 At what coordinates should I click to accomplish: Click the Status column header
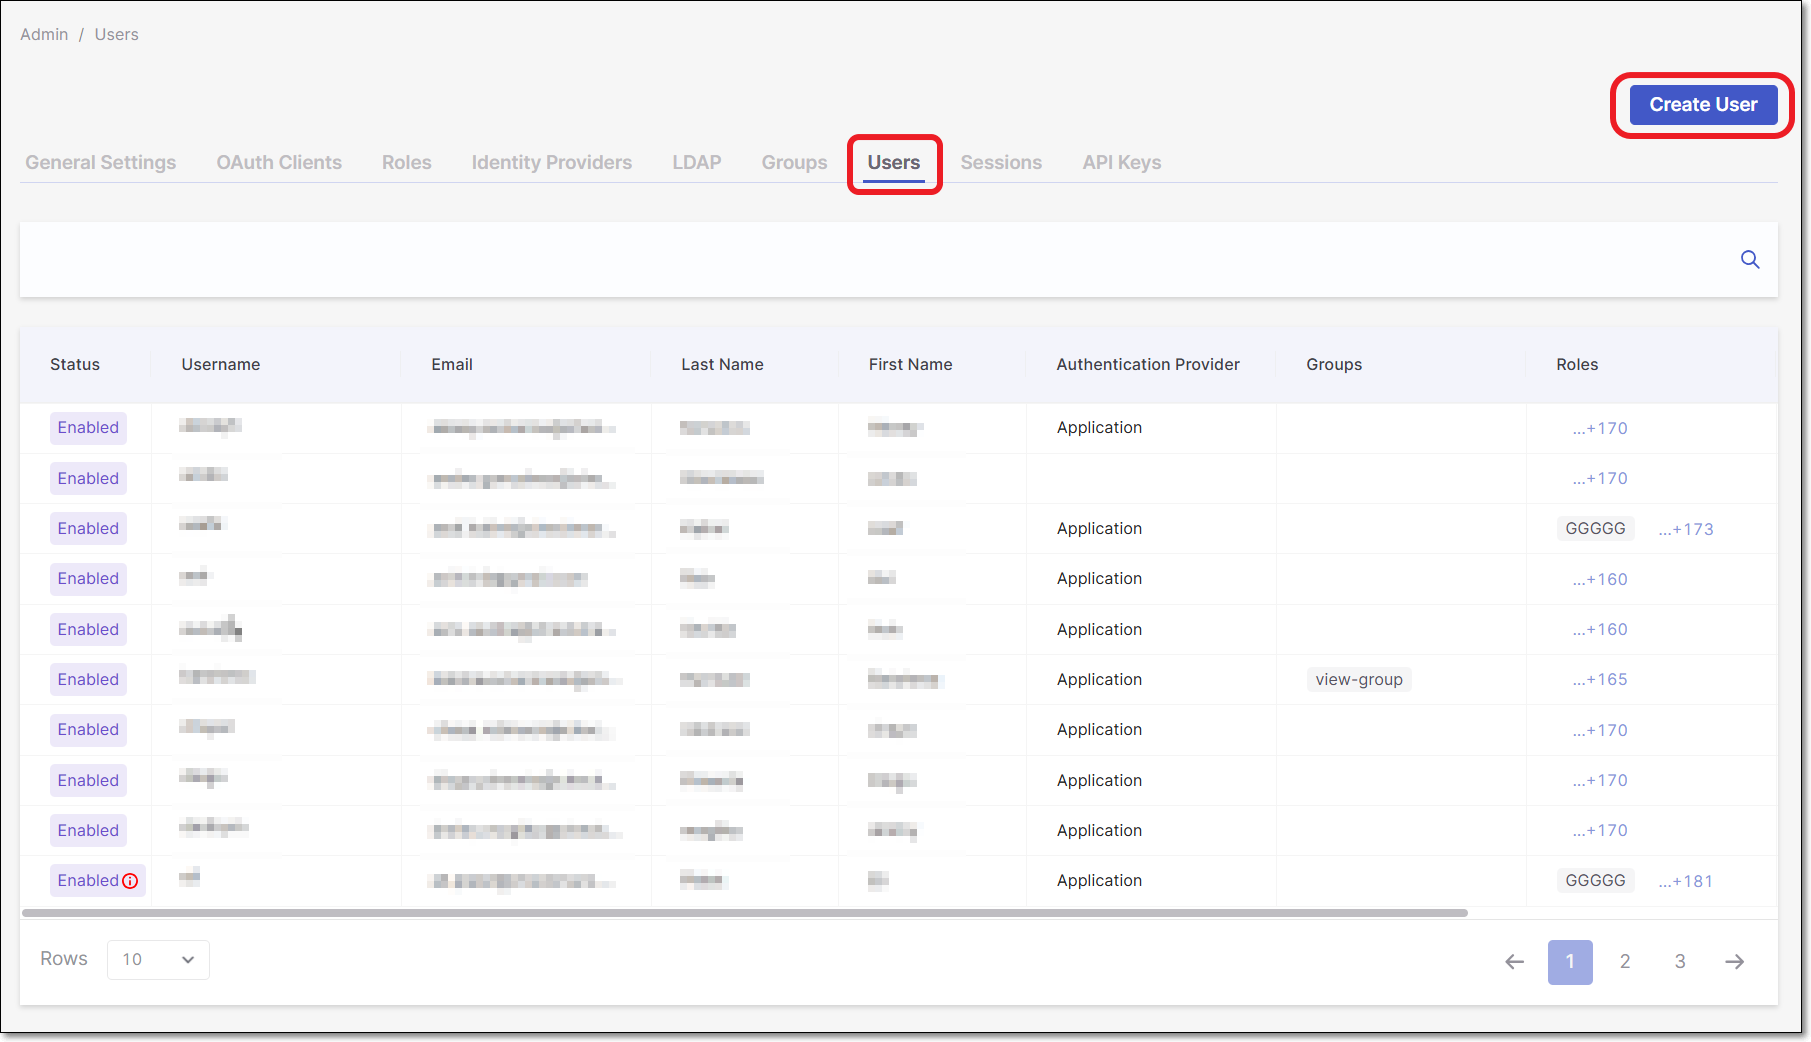click(x=75, y=365)
